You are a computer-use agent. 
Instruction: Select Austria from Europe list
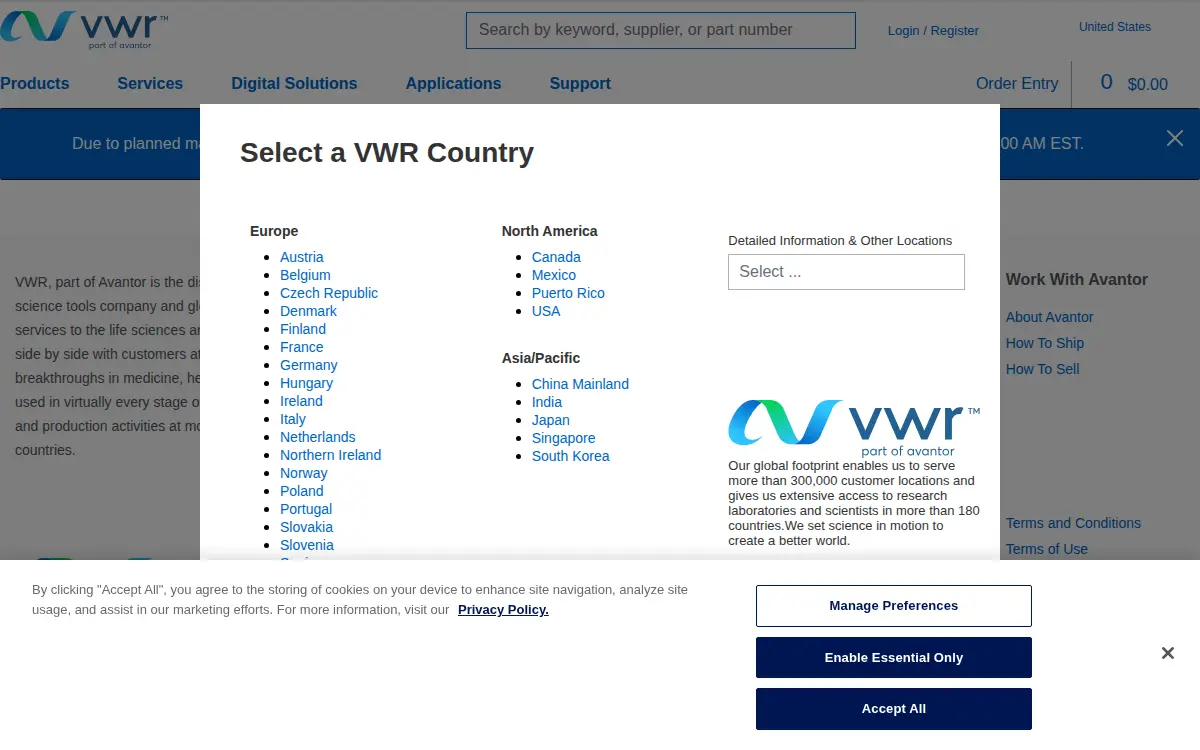pos(301,257)
